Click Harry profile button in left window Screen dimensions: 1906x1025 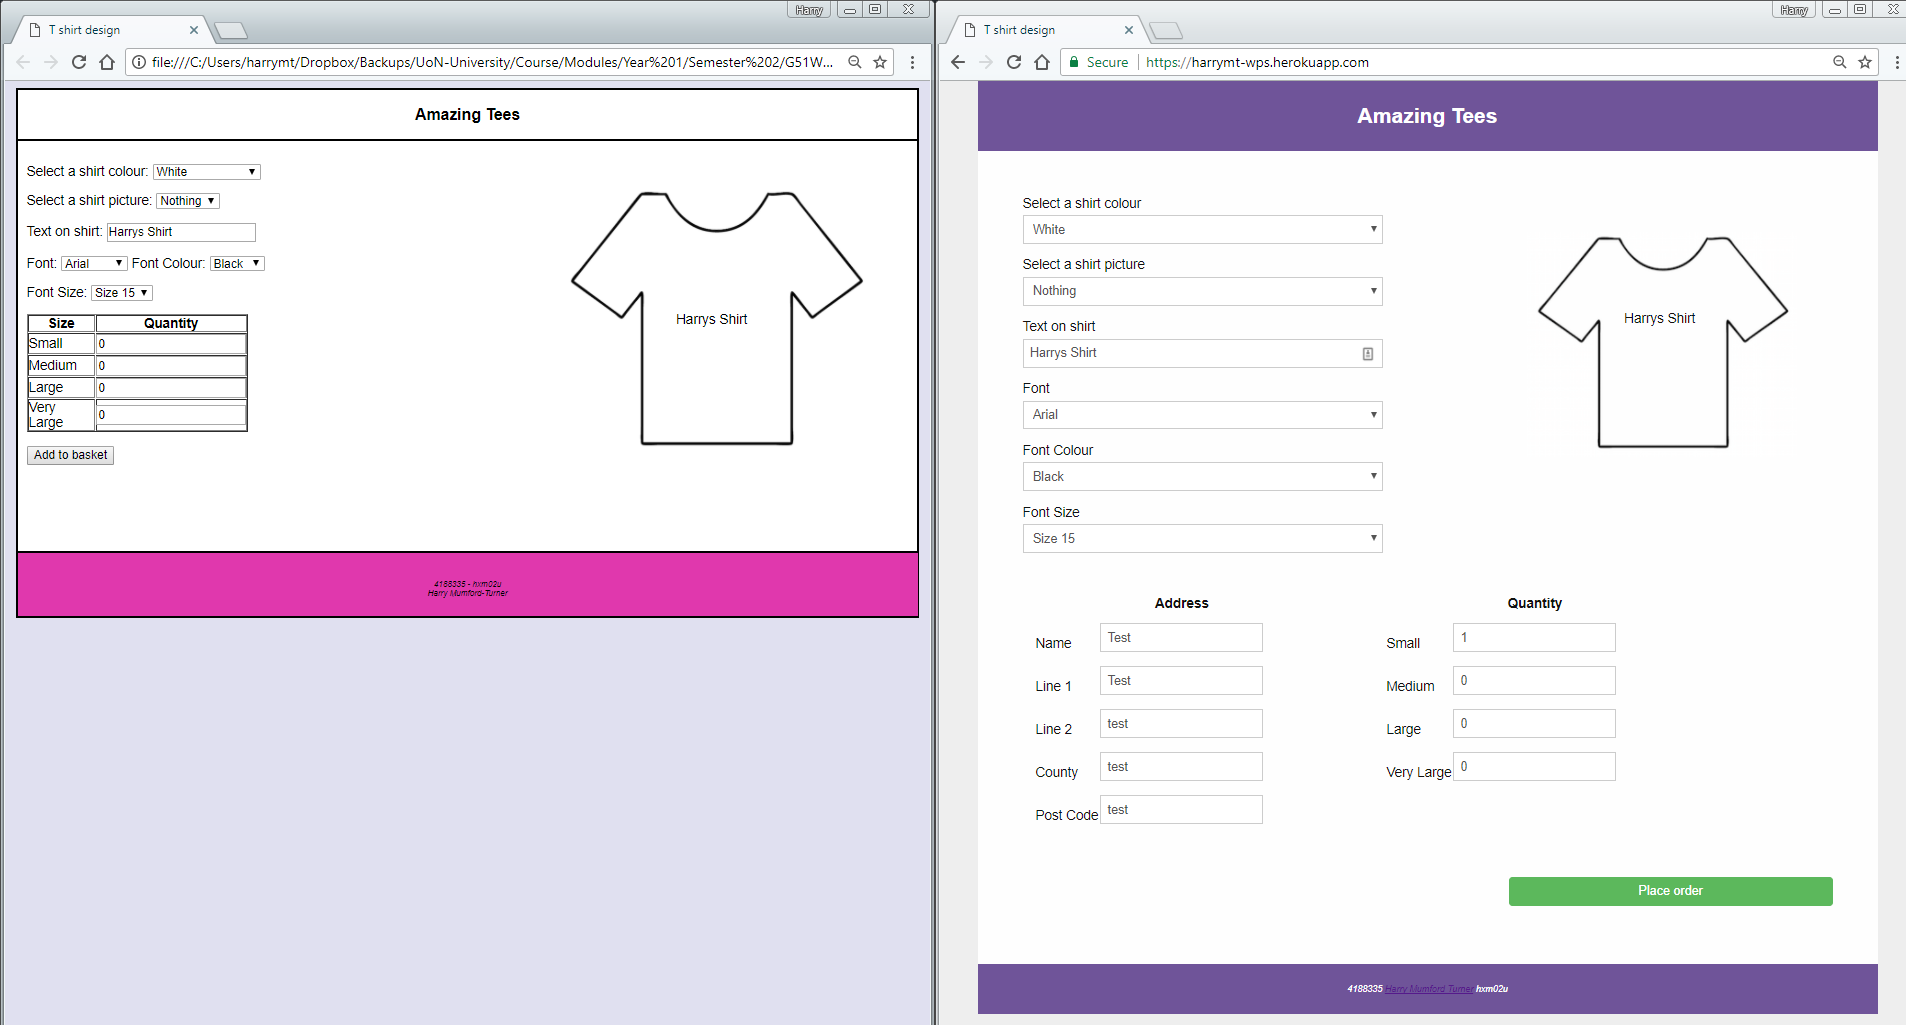point(809,10)
